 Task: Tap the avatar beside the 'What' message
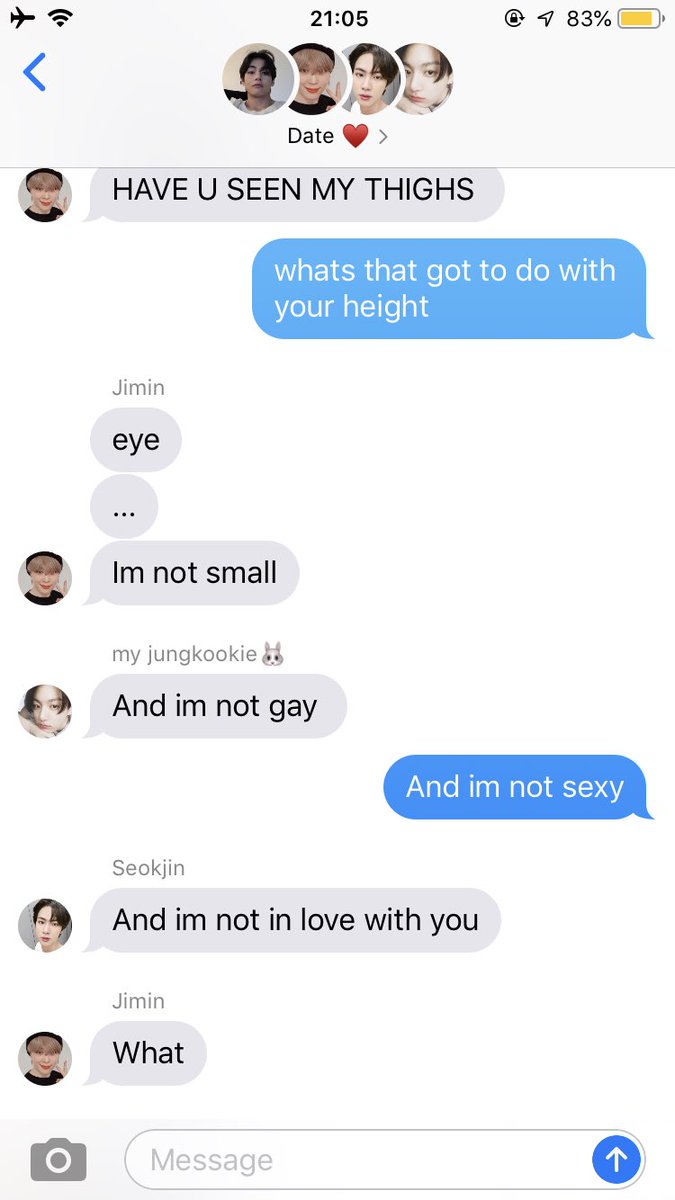pos(45,1059)
